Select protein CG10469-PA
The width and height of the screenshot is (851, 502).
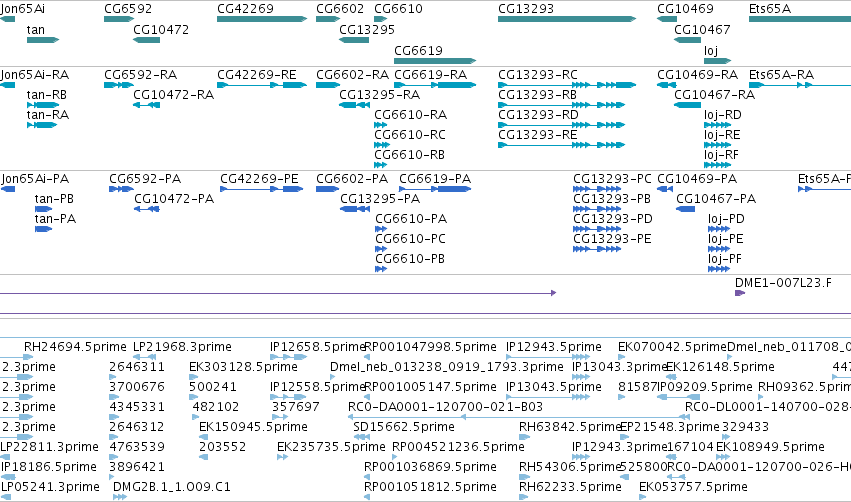click(x=697, y=179)
